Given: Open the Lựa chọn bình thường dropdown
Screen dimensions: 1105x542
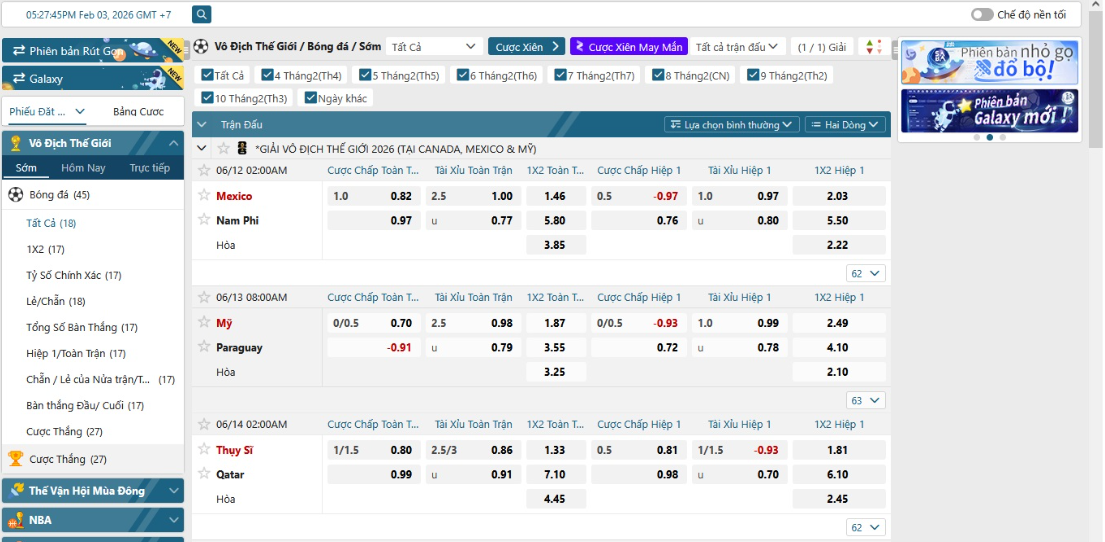Looking at the screenshot, I should pyautogui.click(x=731, y=125).
